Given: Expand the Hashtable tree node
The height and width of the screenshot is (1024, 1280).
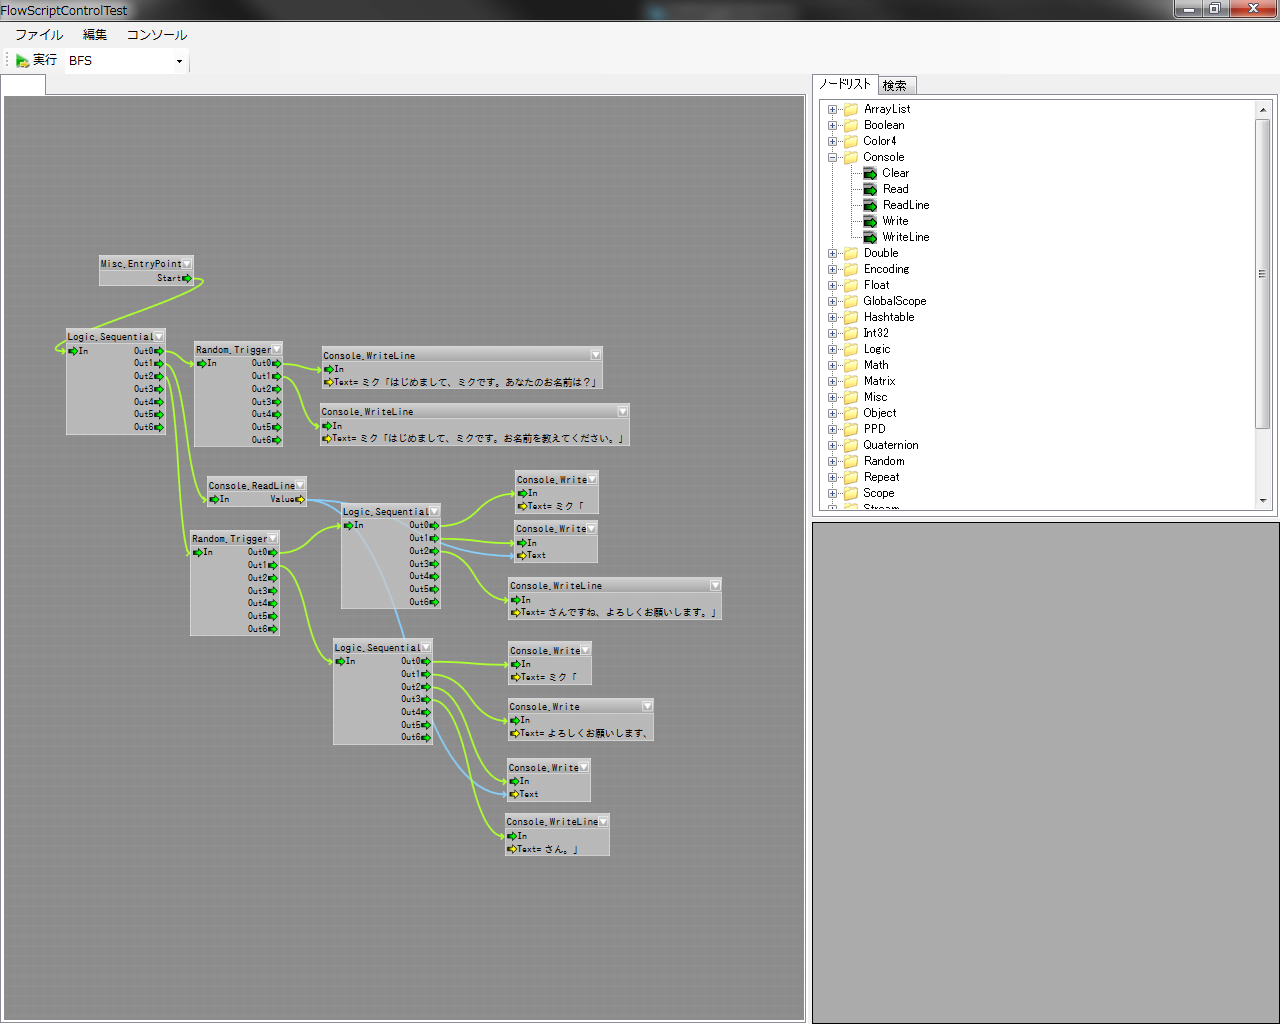Looking at the screenshot, I should [832, 317].
